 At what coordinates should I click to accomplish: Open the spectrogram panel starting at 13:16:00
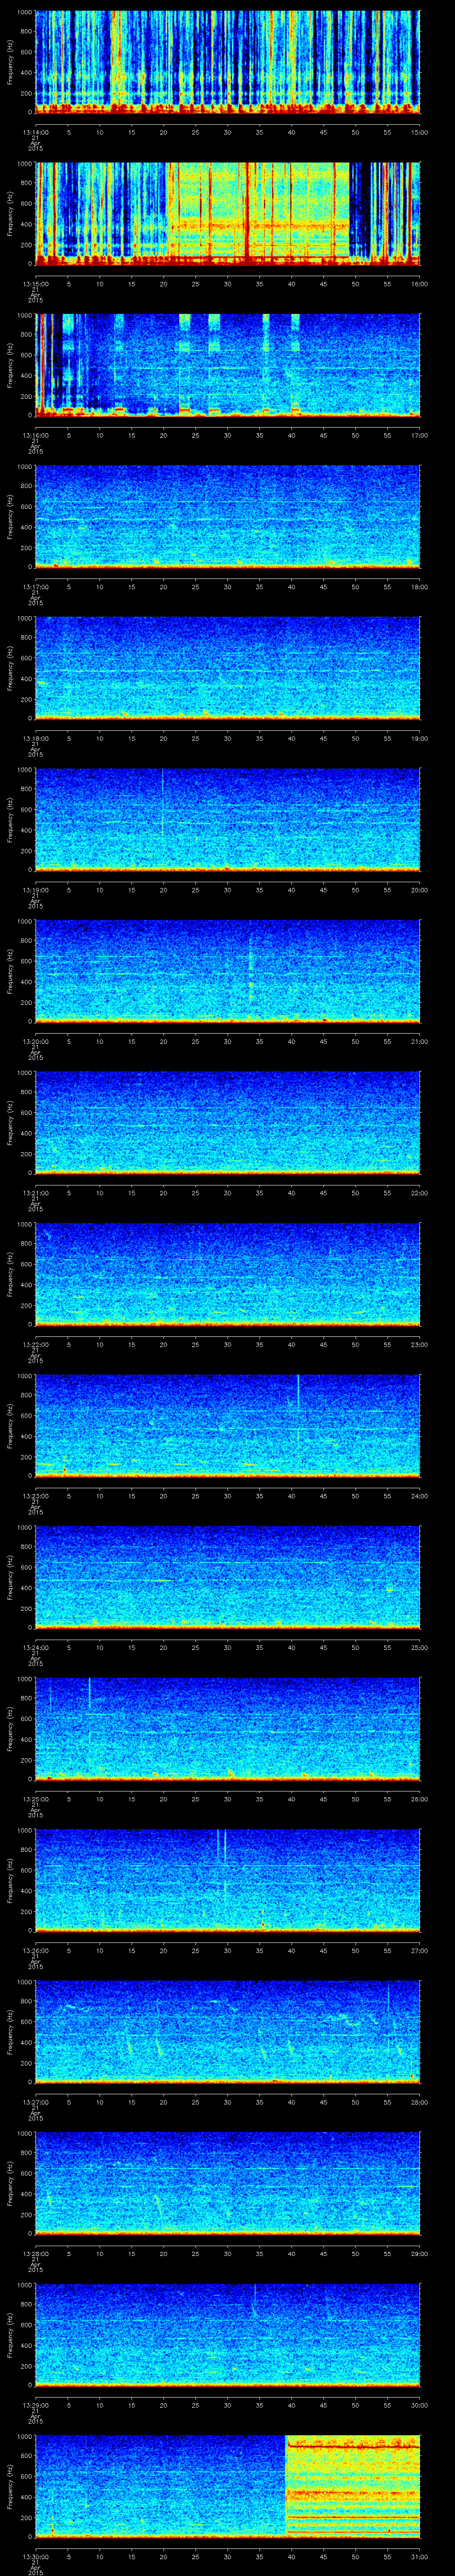pyautogui.click(x=228, y=365)
